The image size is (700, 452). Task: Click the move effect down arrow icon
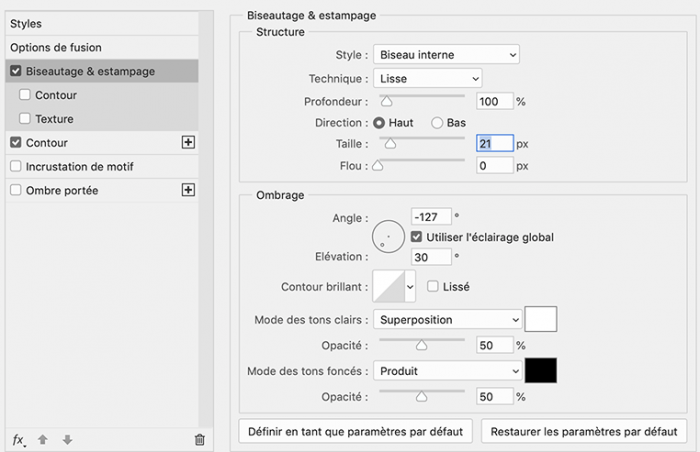coord(67,439)
